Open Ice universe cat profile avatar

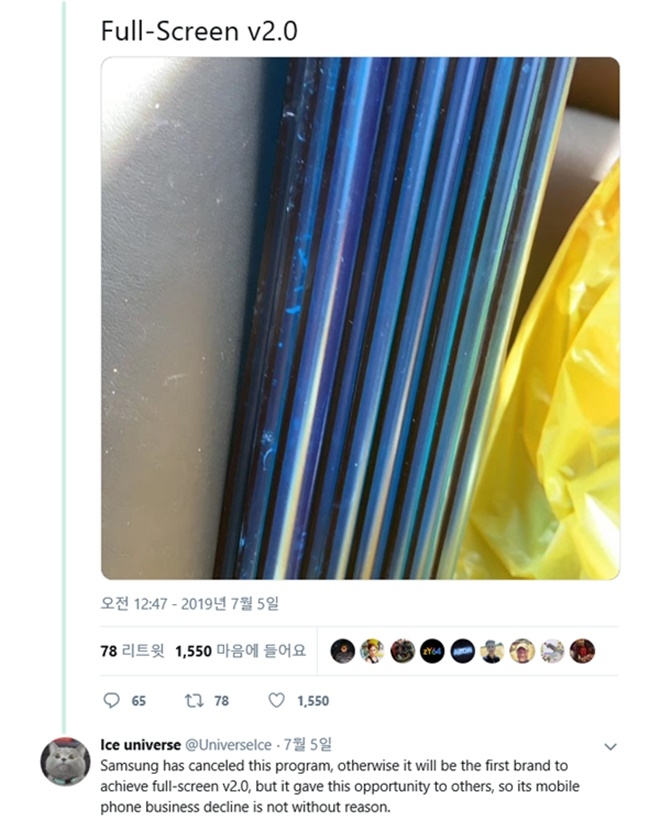click(65, 761)
